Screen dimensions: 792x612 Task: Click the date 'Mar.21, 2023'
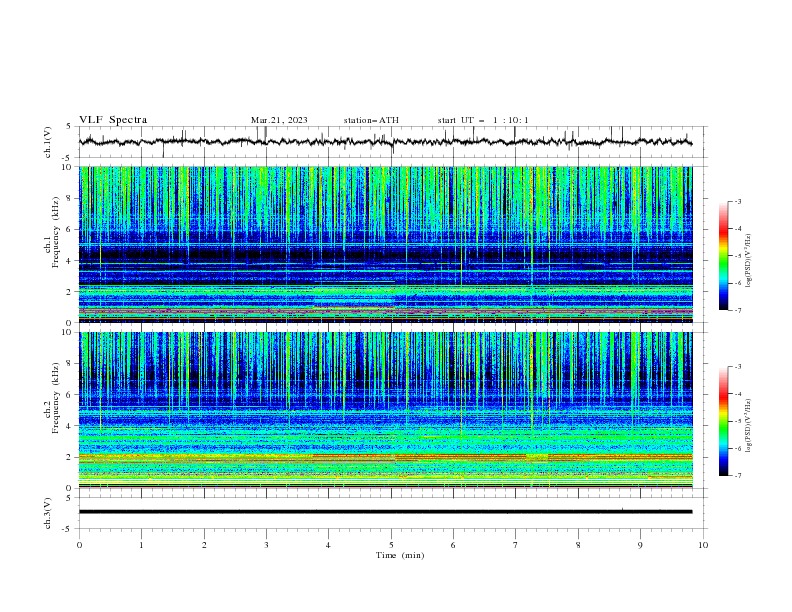279,120
